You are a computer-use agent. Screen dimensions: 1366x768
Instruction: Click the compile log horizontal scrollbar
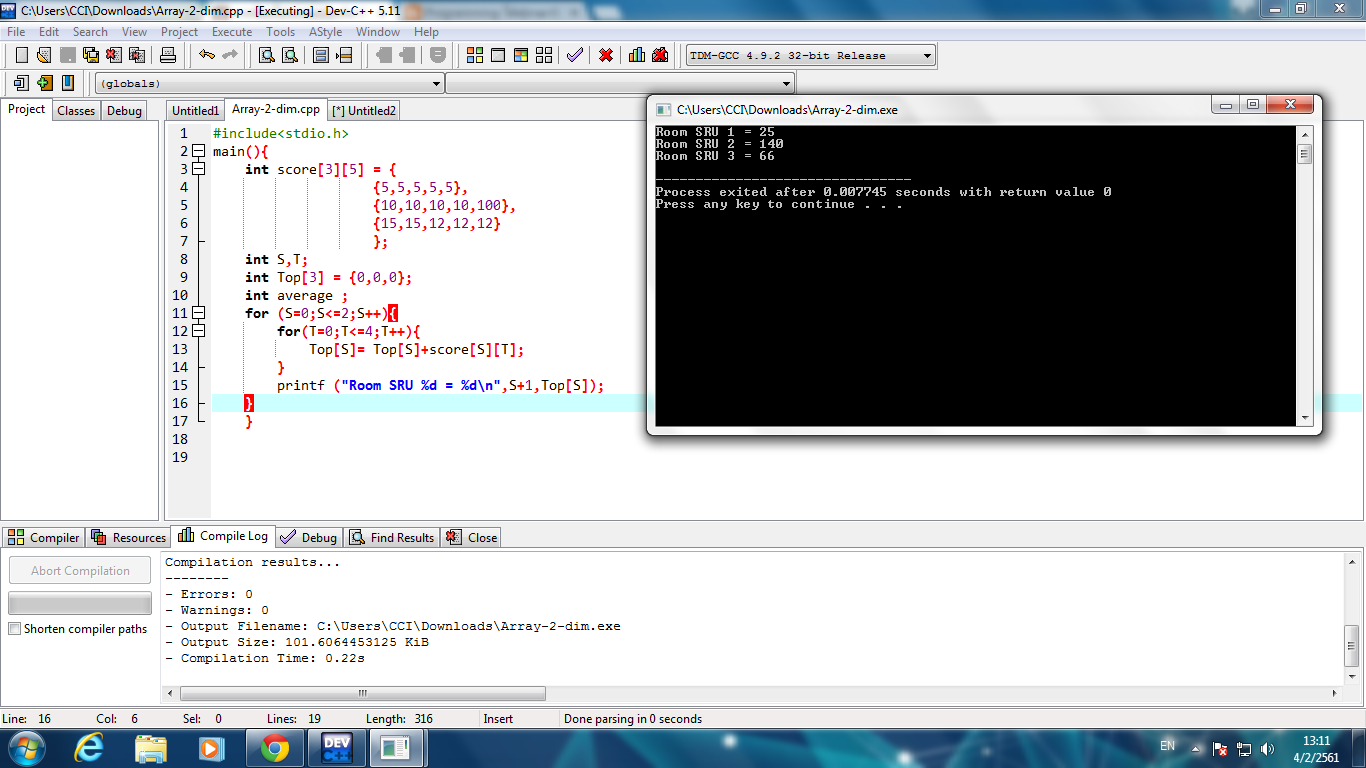750,693
